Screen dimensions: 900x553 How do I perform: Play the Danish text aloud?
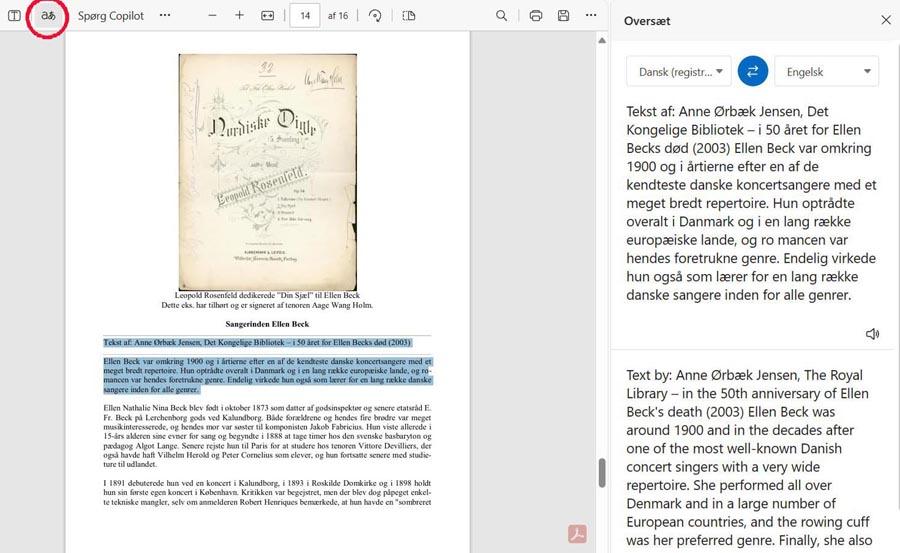click(872, 334)
